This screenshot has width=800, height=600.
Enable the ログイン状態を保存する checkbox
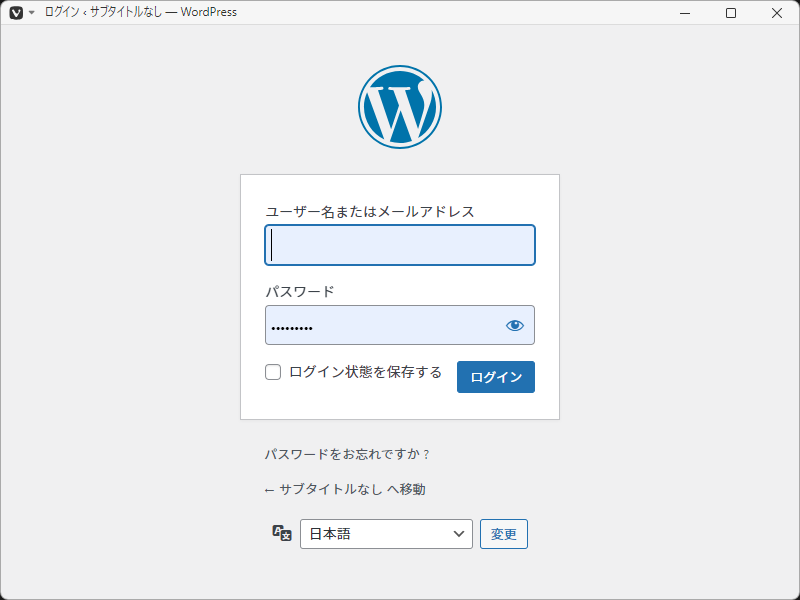(x=273, y=373)
